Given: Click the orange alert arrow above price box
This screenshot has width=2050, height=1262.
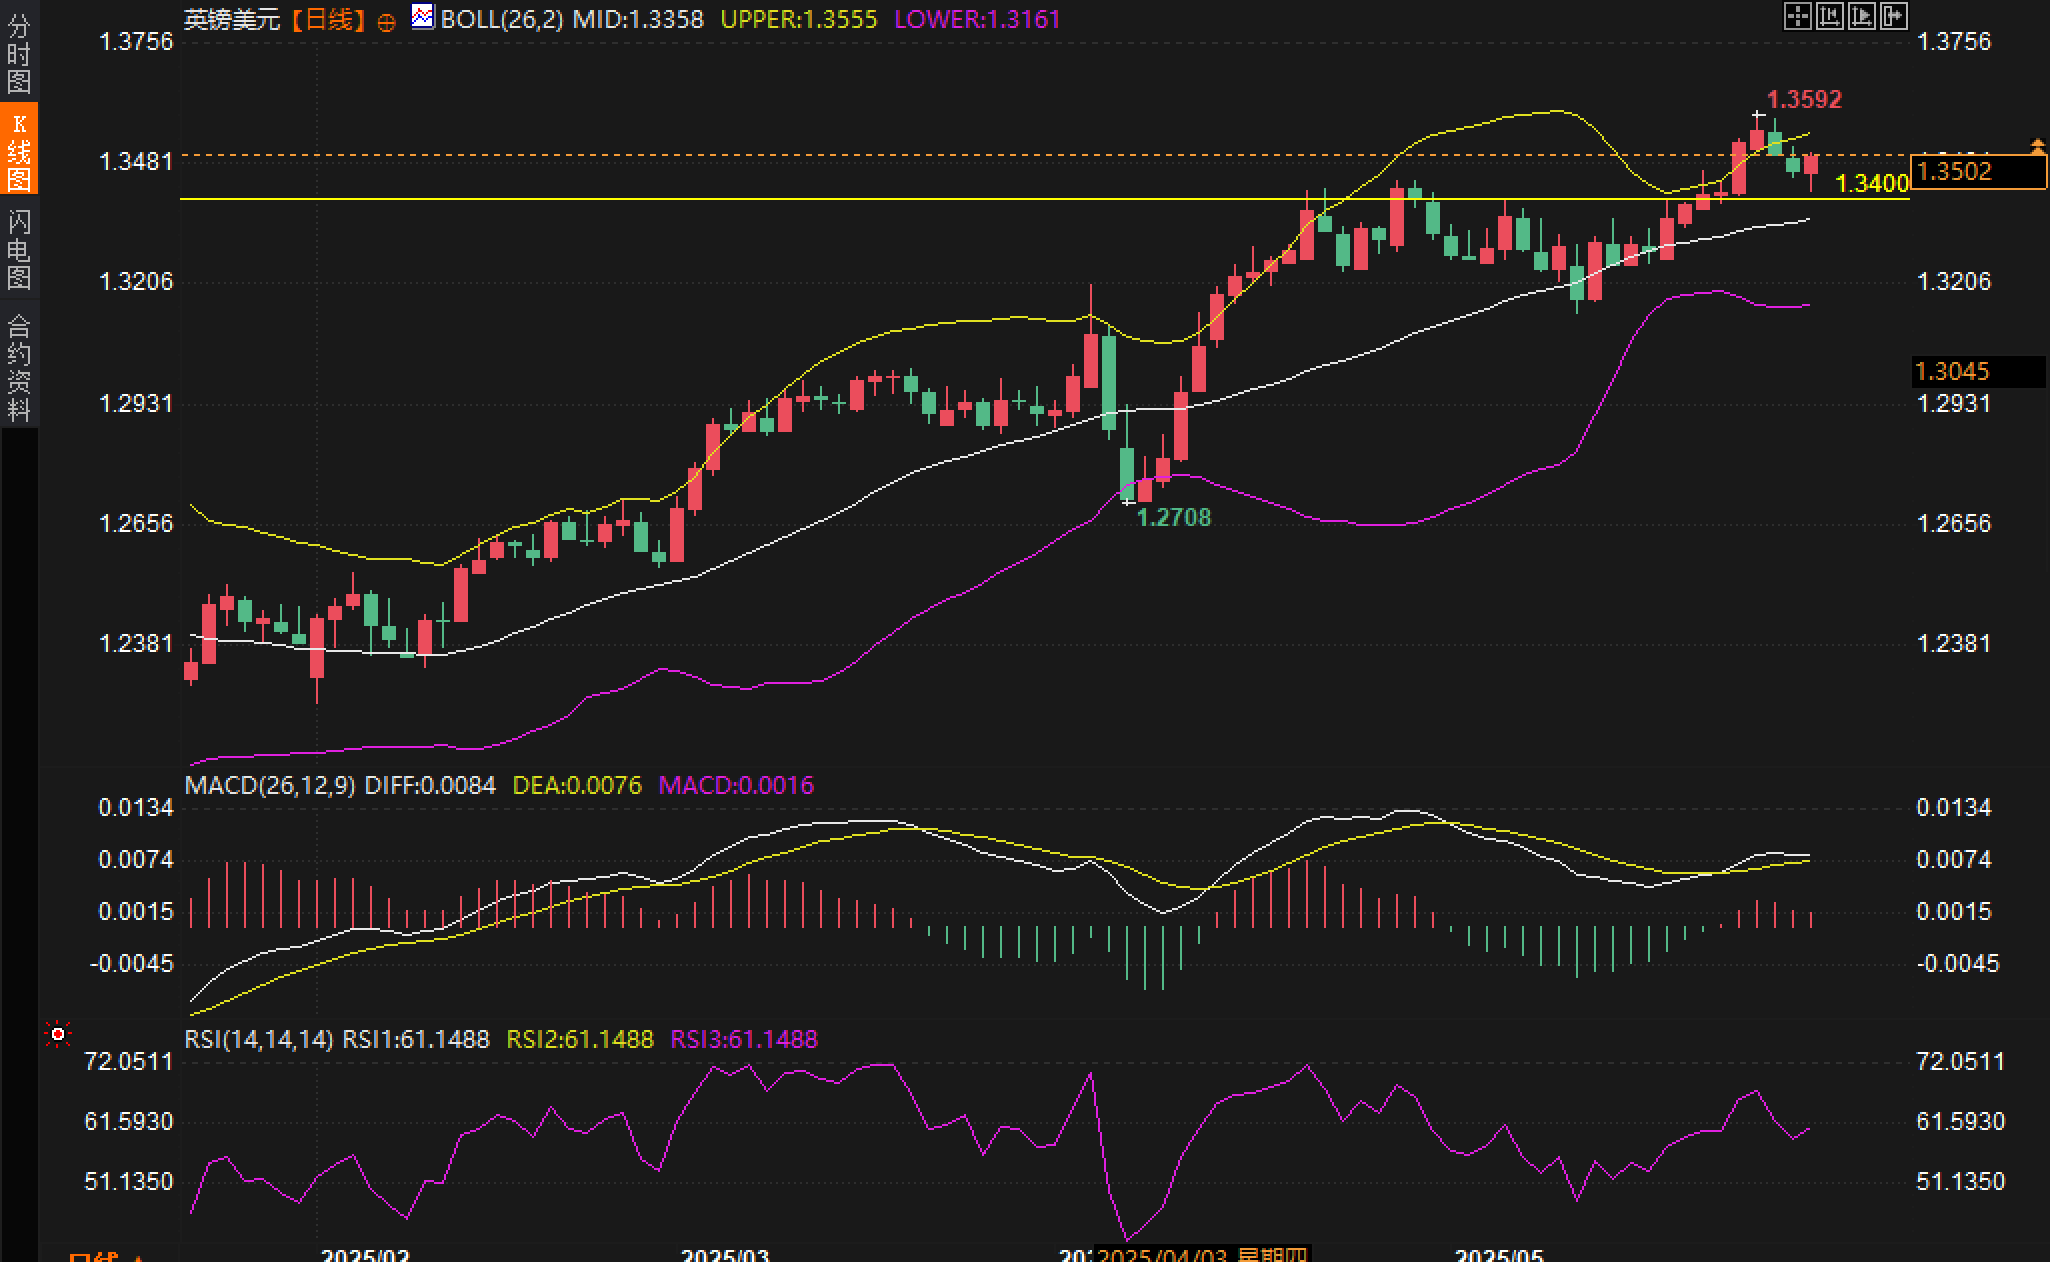Looking at the screenshot, I should 2037,147.
